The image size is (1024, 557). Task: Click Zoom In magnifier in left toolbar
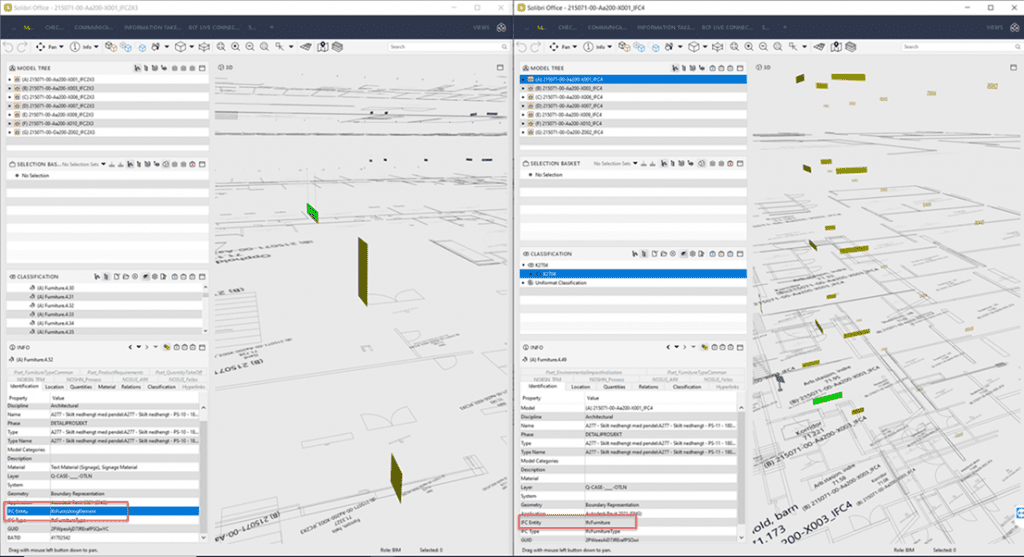click(233, 47)
